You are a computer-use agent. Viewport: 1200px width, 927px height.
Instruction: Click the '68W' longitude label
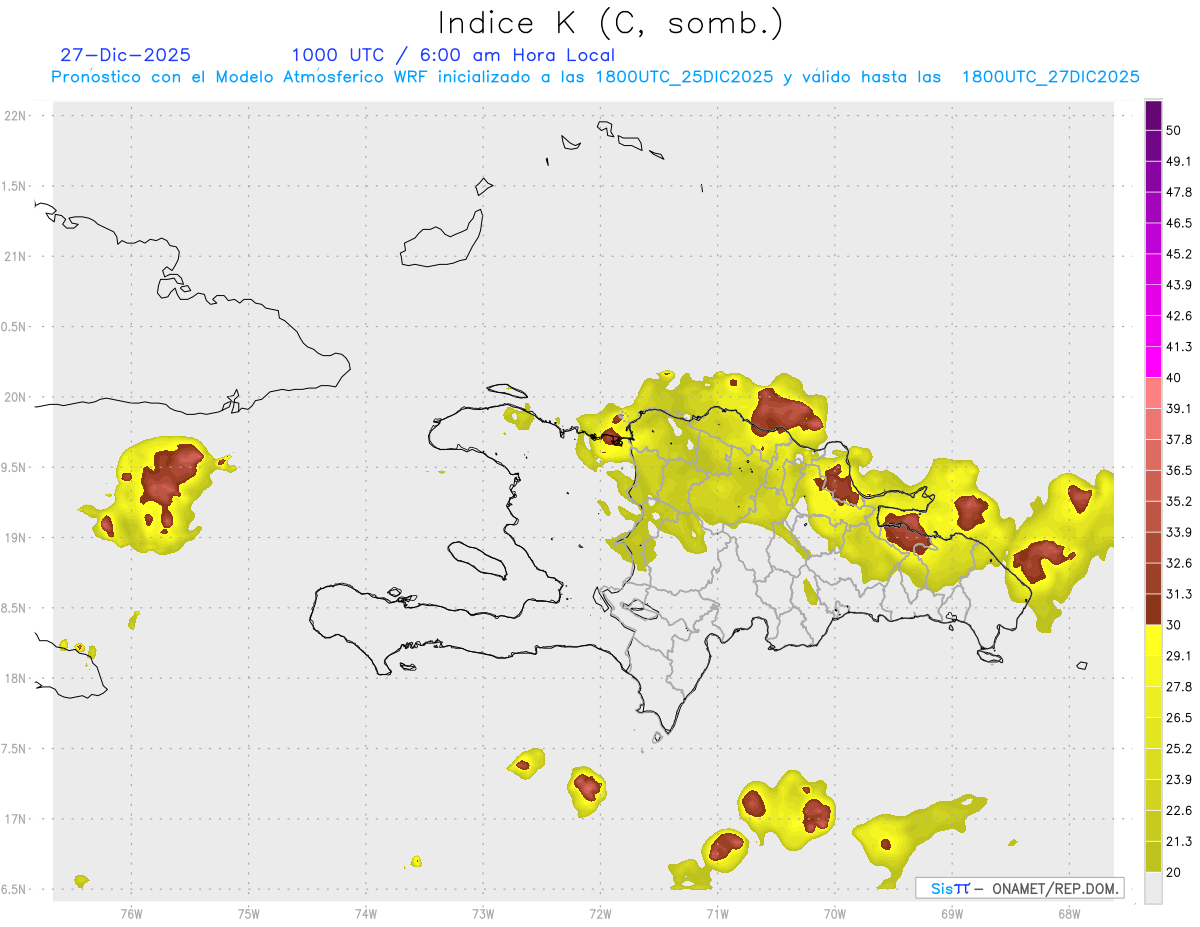point(1069,913)
